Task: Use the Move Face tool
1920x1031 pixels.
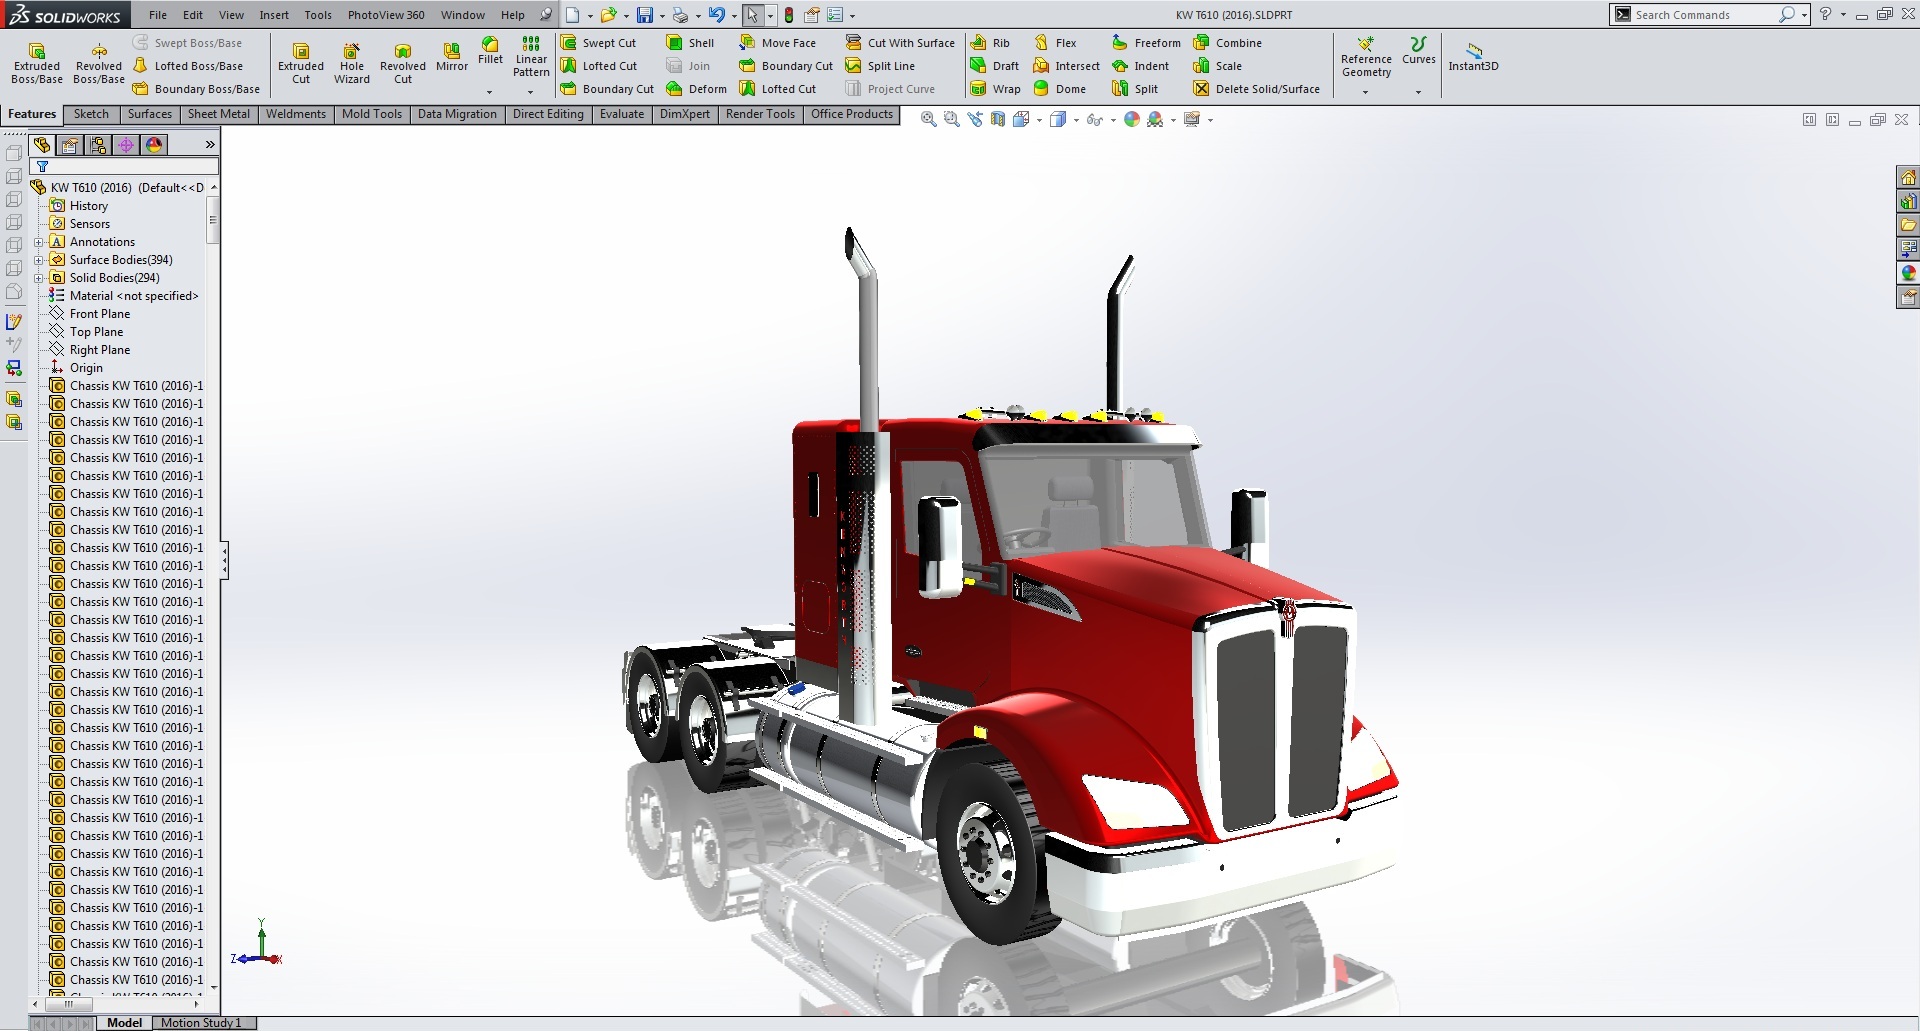Action: click(x=777, y=43)
